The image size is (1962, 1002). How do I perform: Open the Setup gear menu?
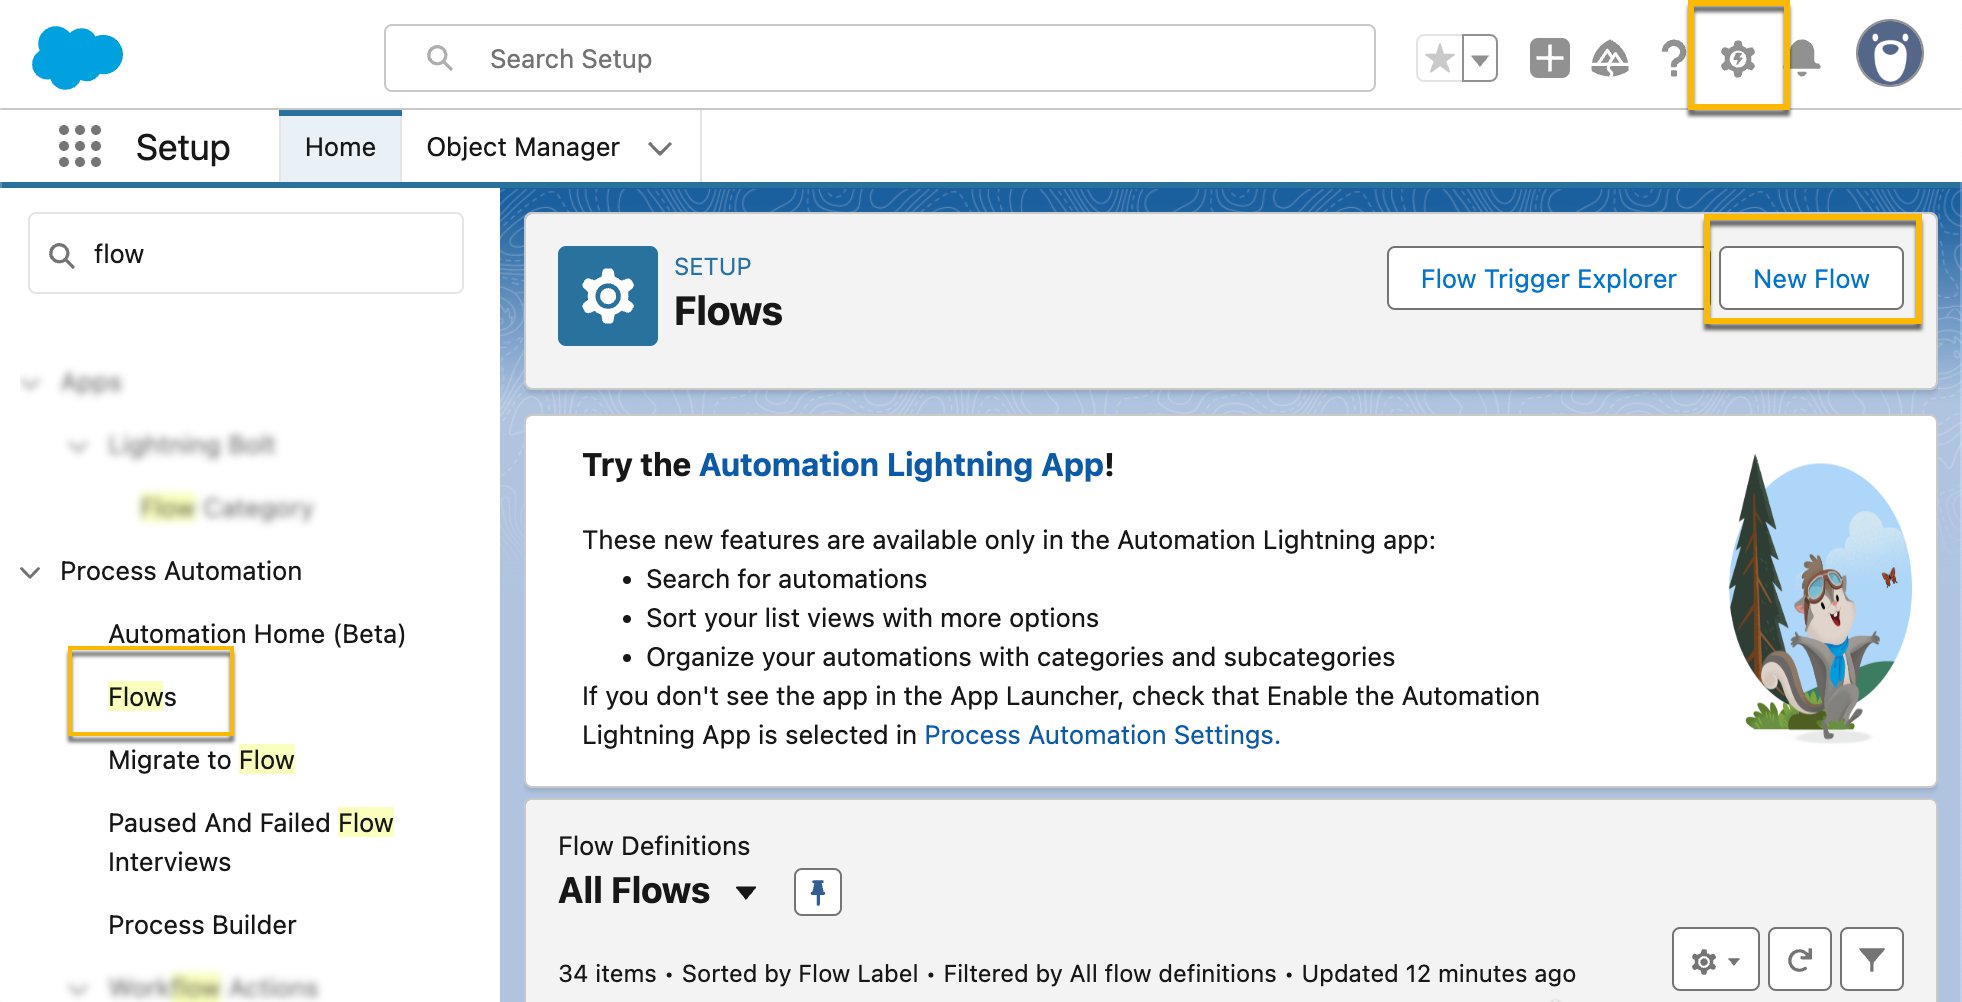[x=1738, y=59]
